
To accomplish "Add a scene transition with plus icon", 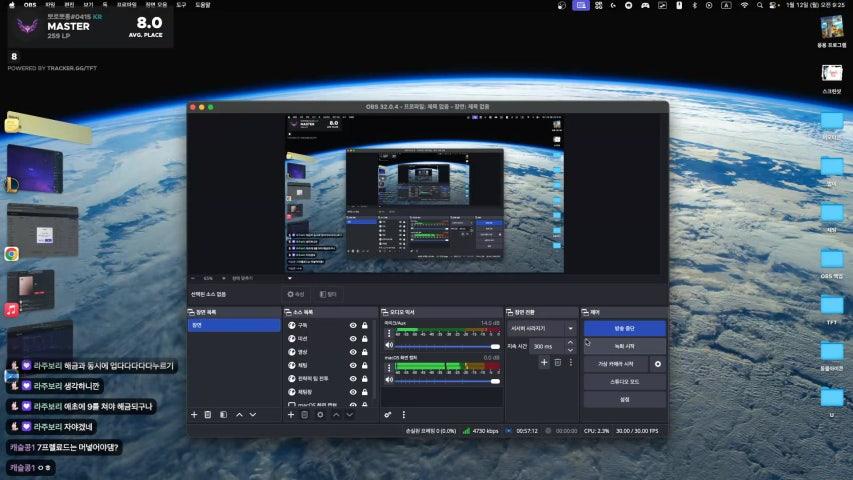I will pyautogui.click(x=543, y=362).
